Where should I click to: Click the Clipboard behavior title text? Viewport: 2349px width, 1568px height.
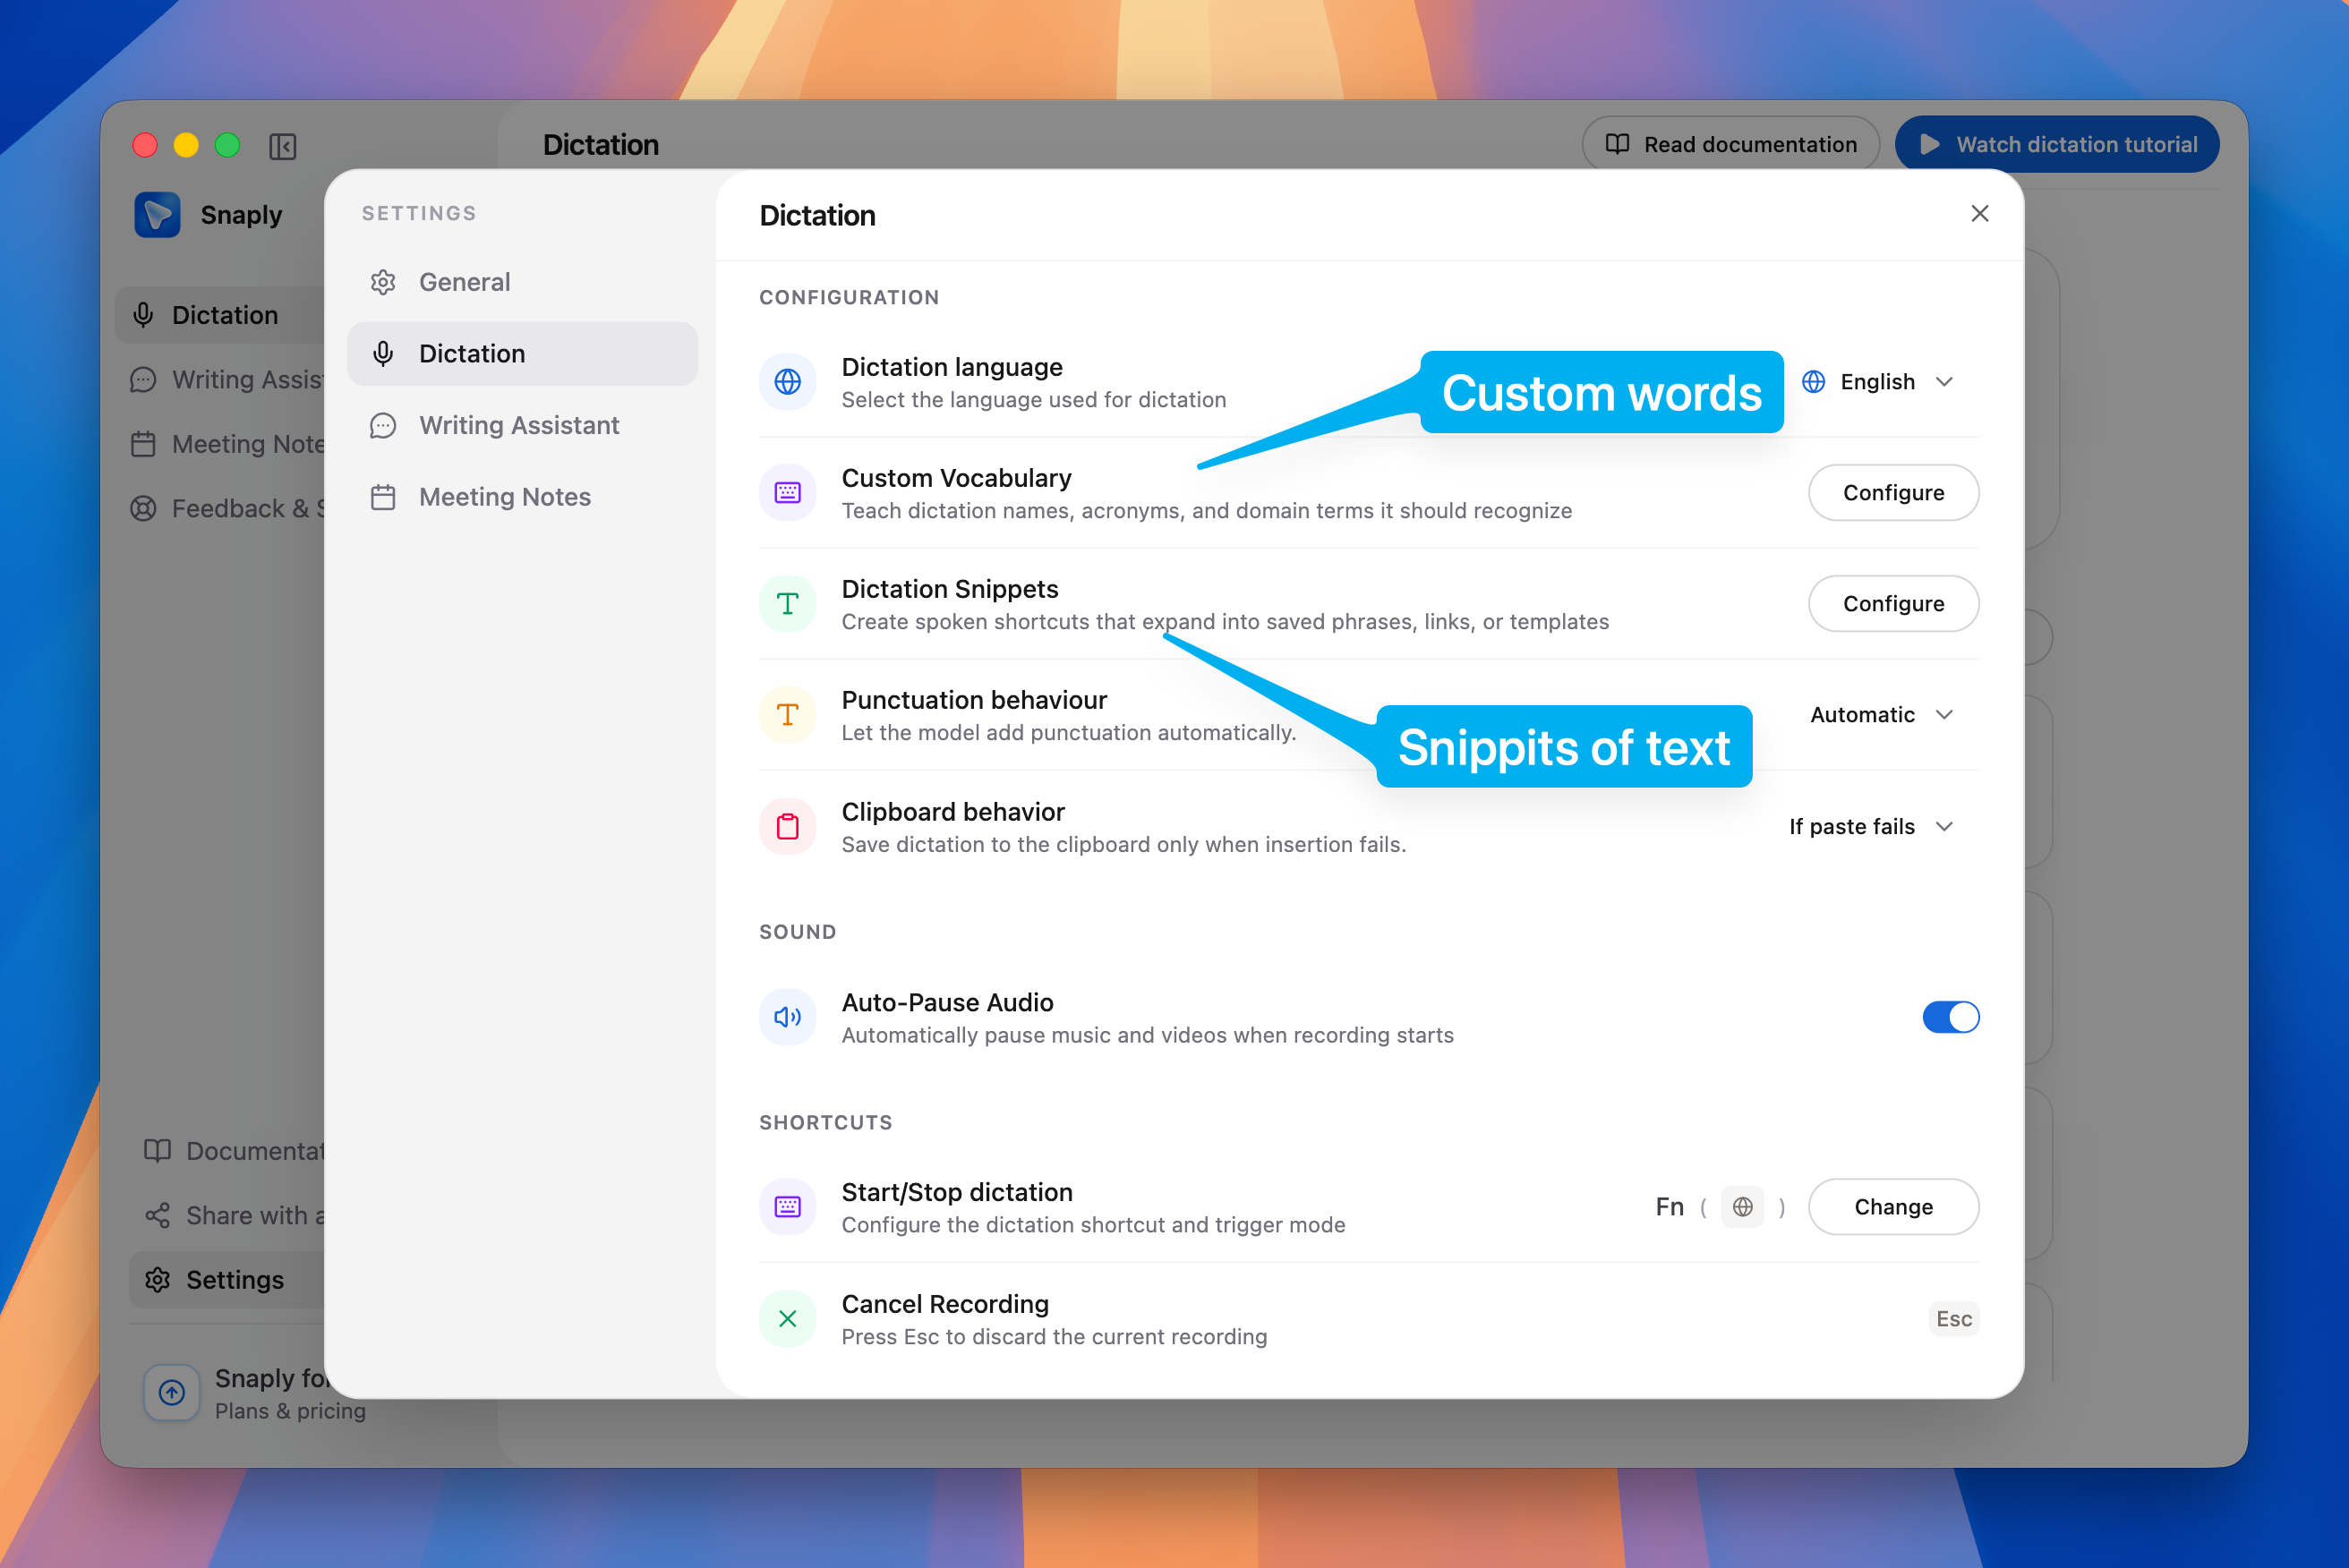pyautogui.click(x=953, y=812)
